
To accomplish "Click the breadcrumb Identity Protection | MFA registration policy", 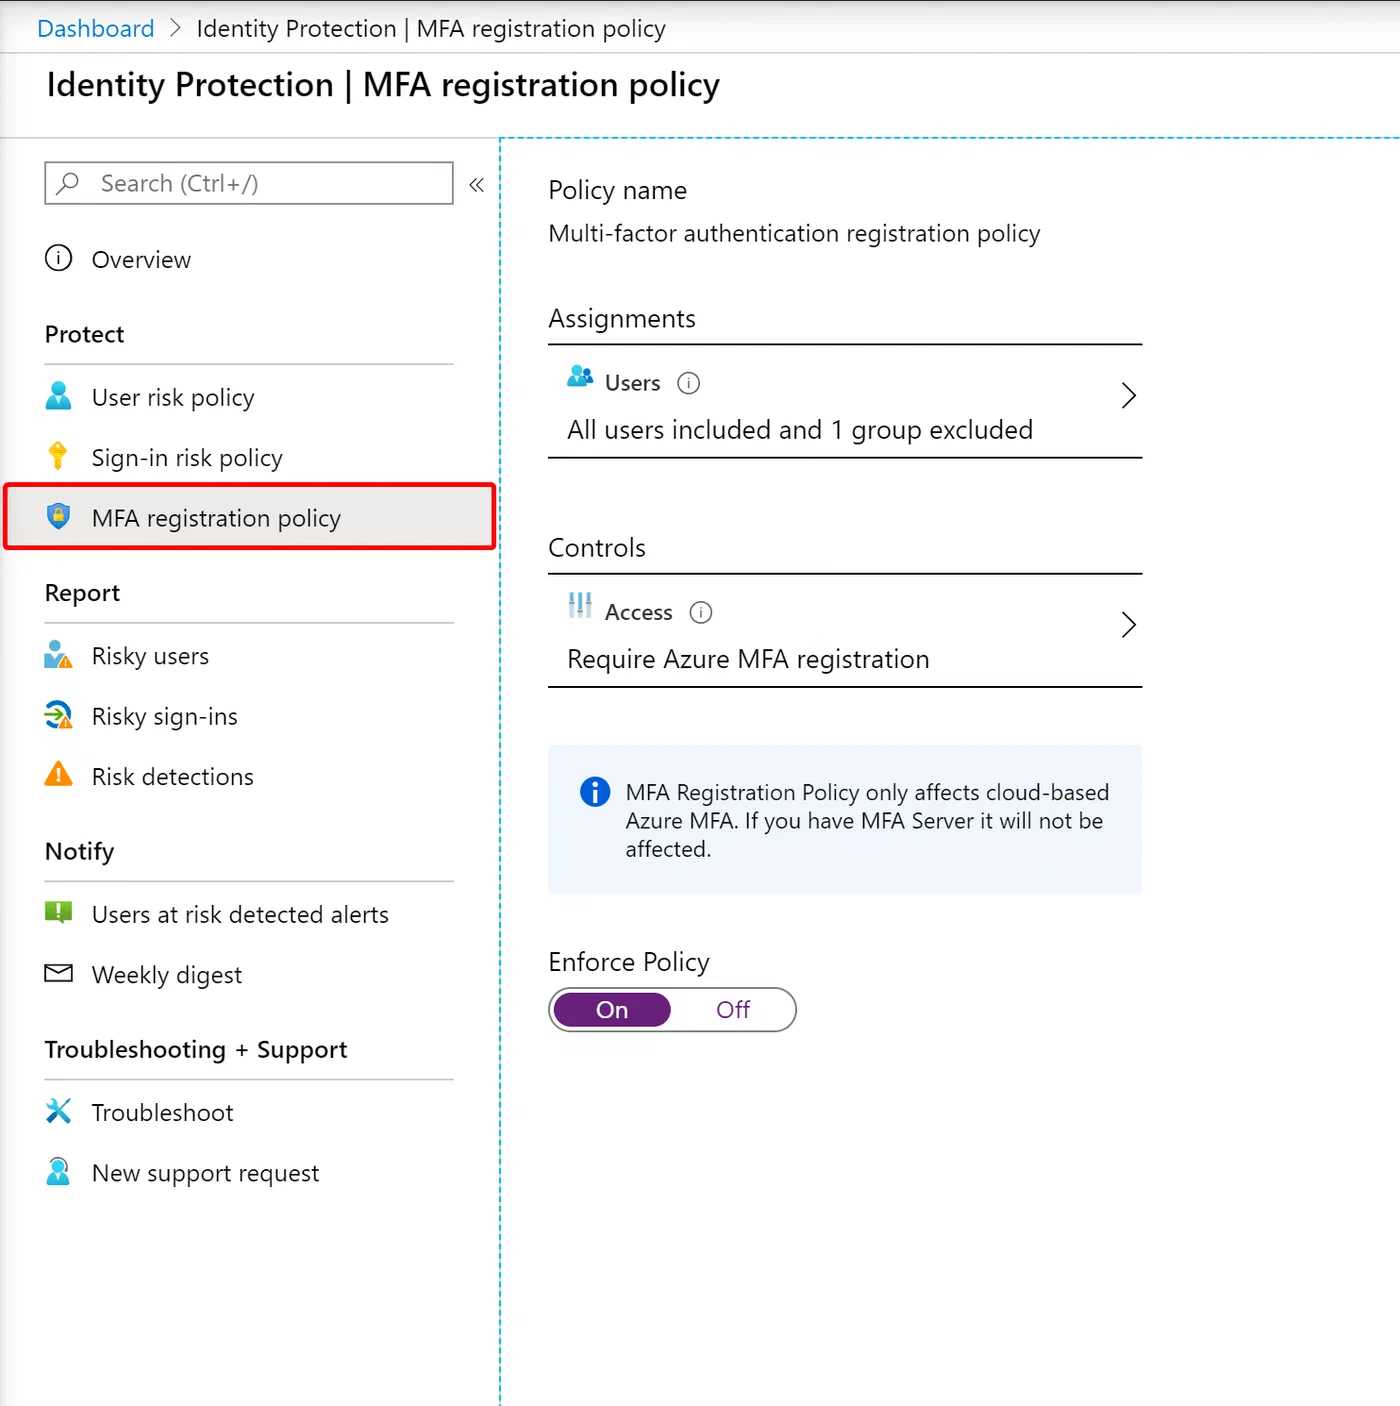I will 431,28.
